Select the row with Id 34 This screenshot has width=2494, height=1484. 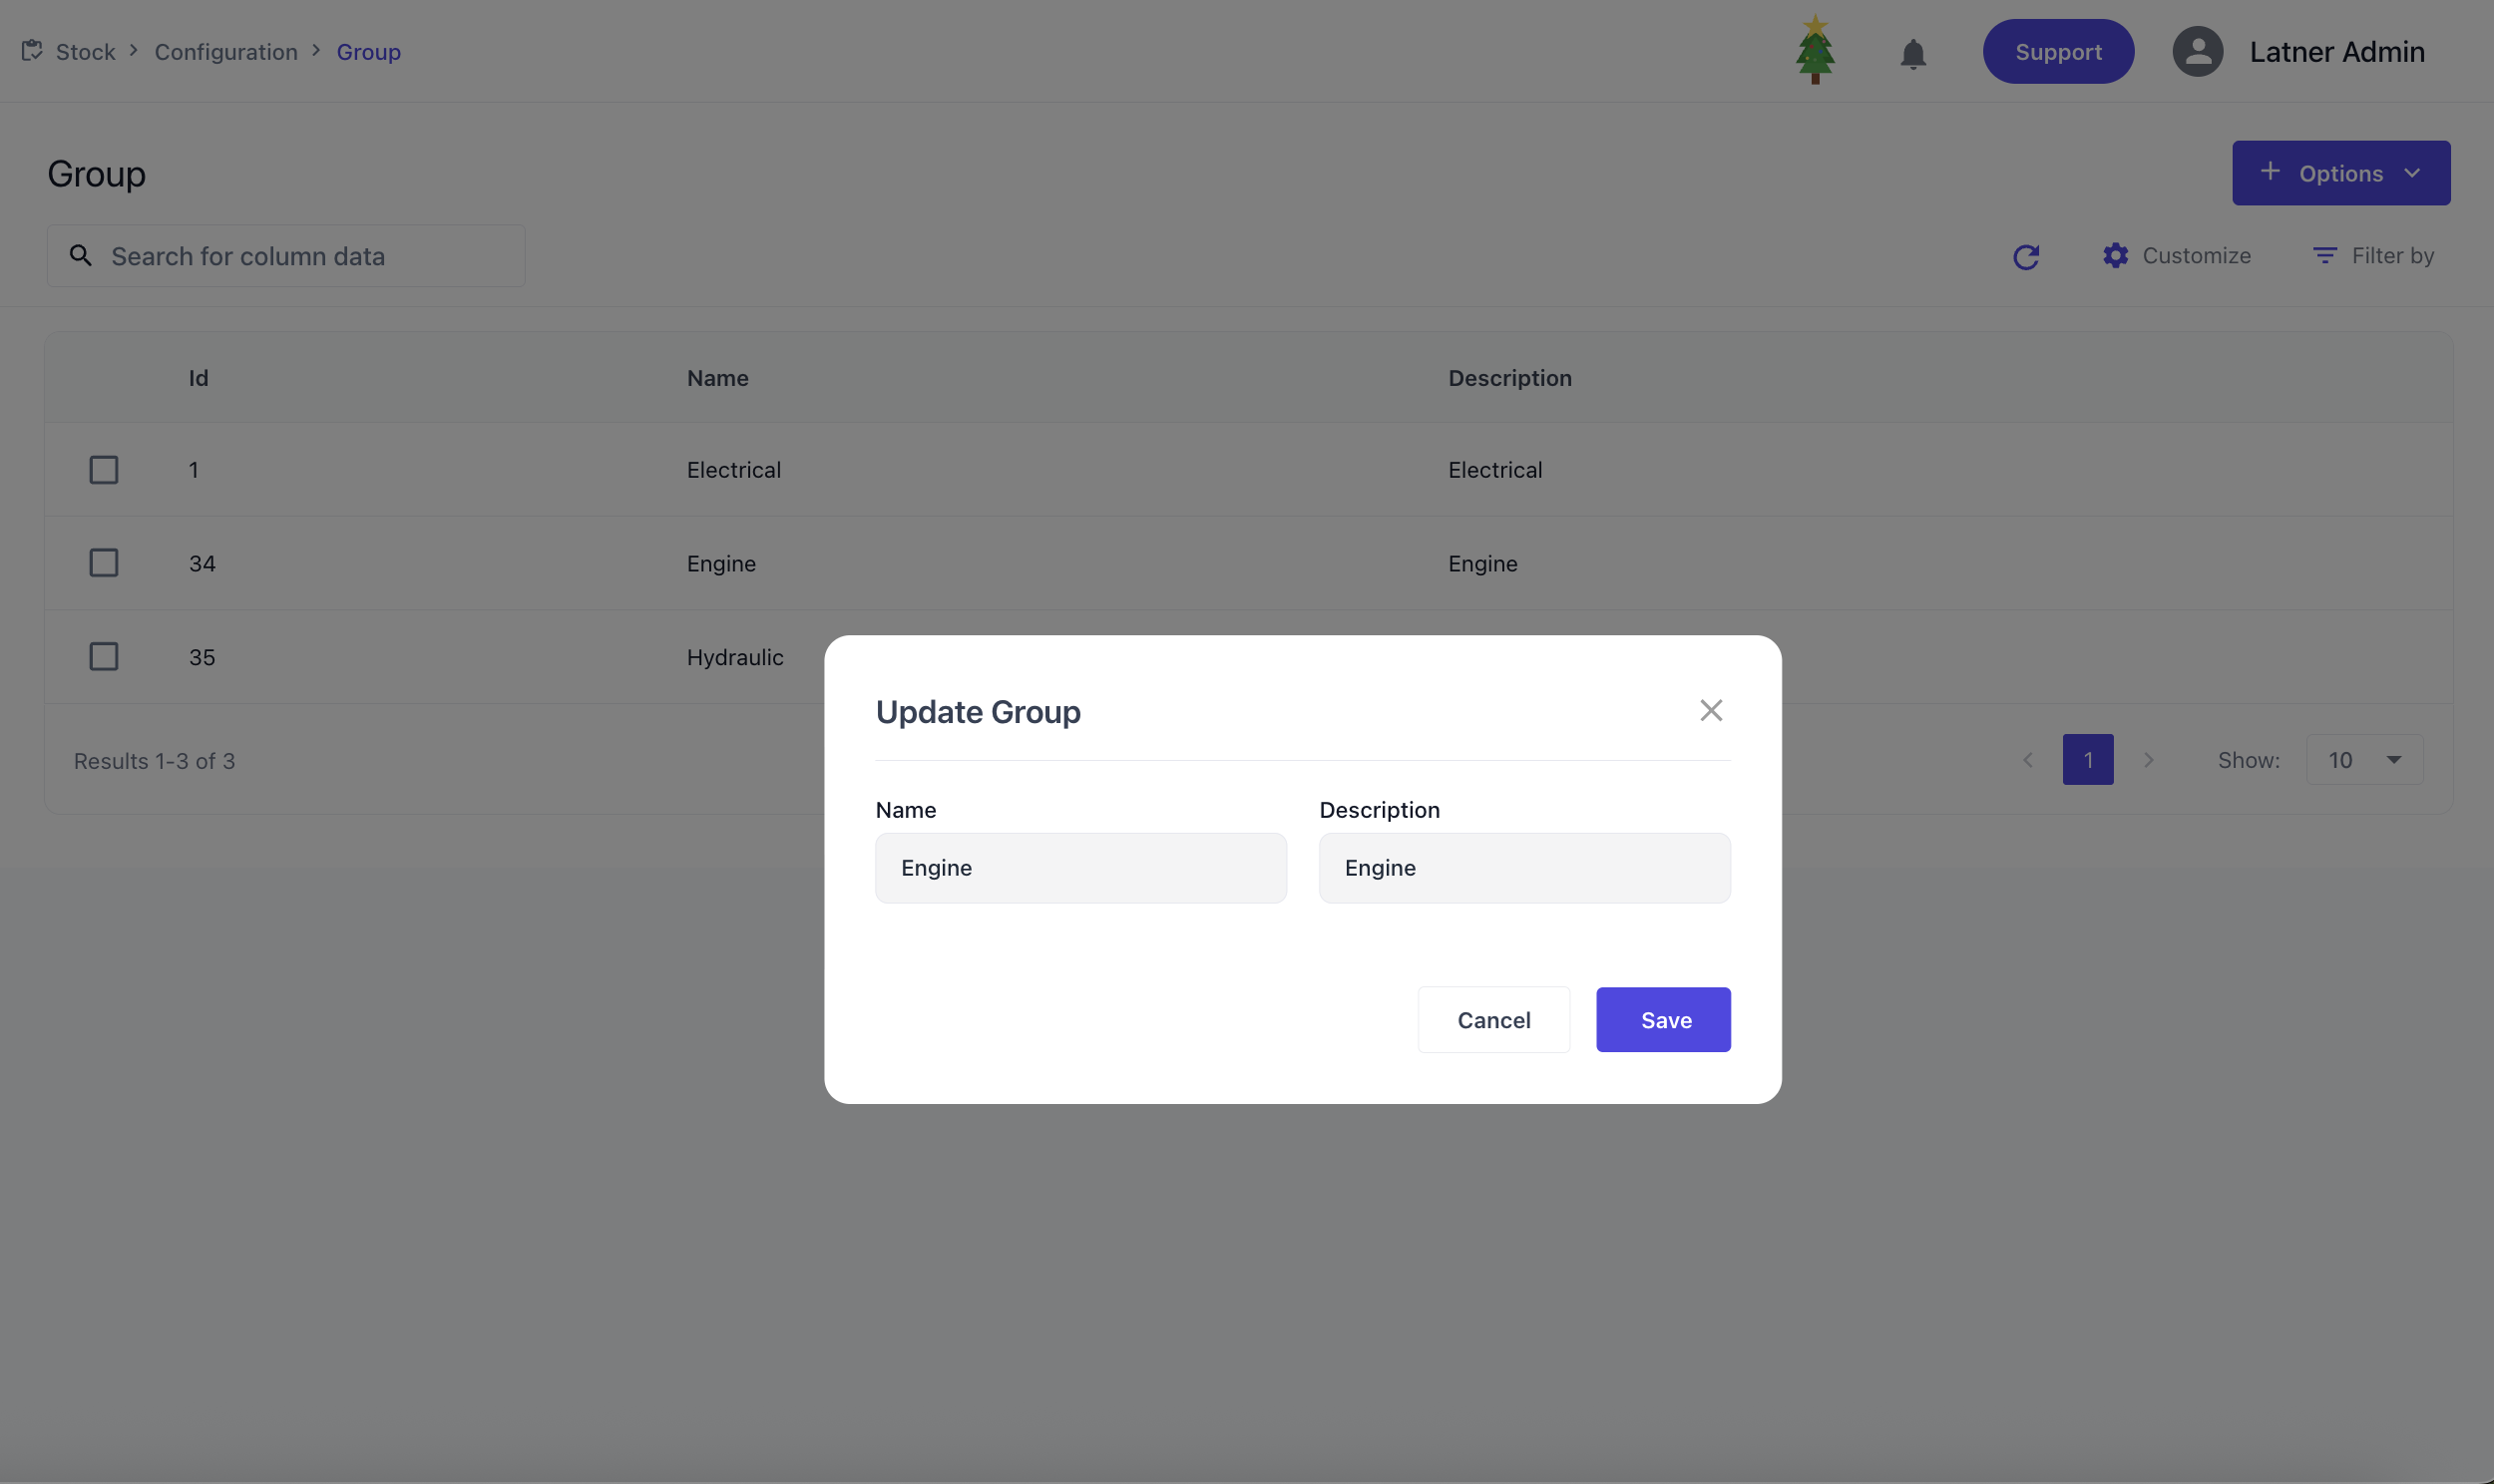(x=104, y=563)
